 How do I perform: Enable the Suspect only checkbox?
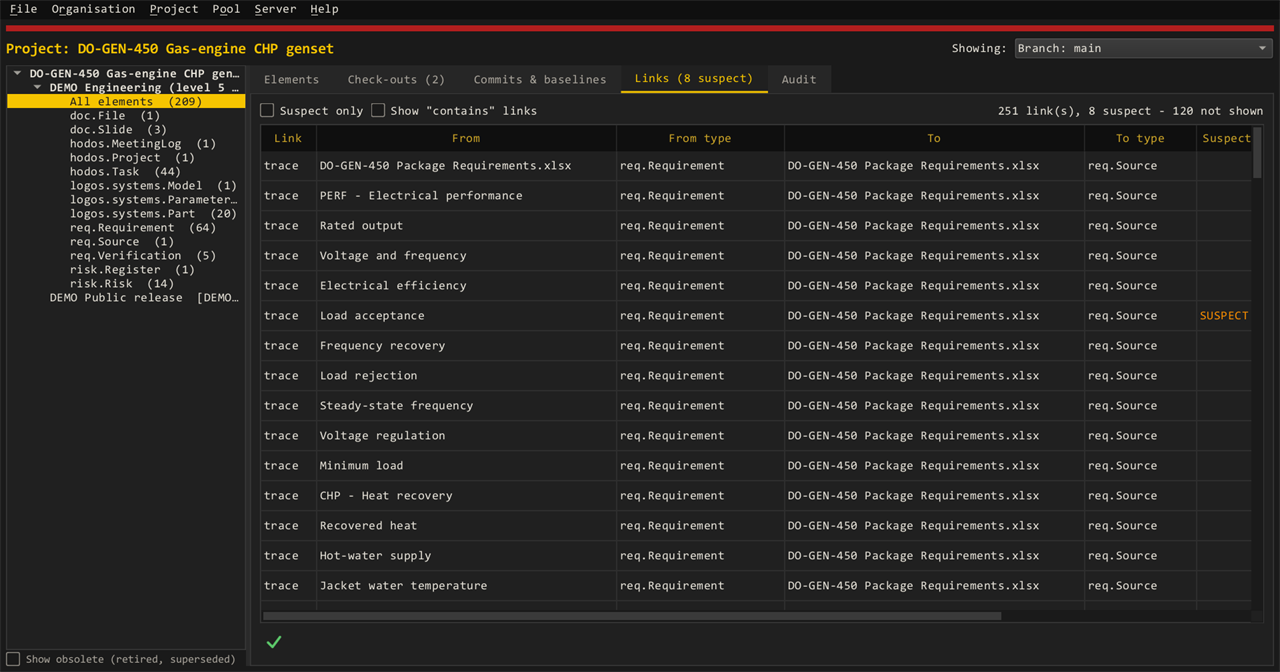tap(267, 110)
